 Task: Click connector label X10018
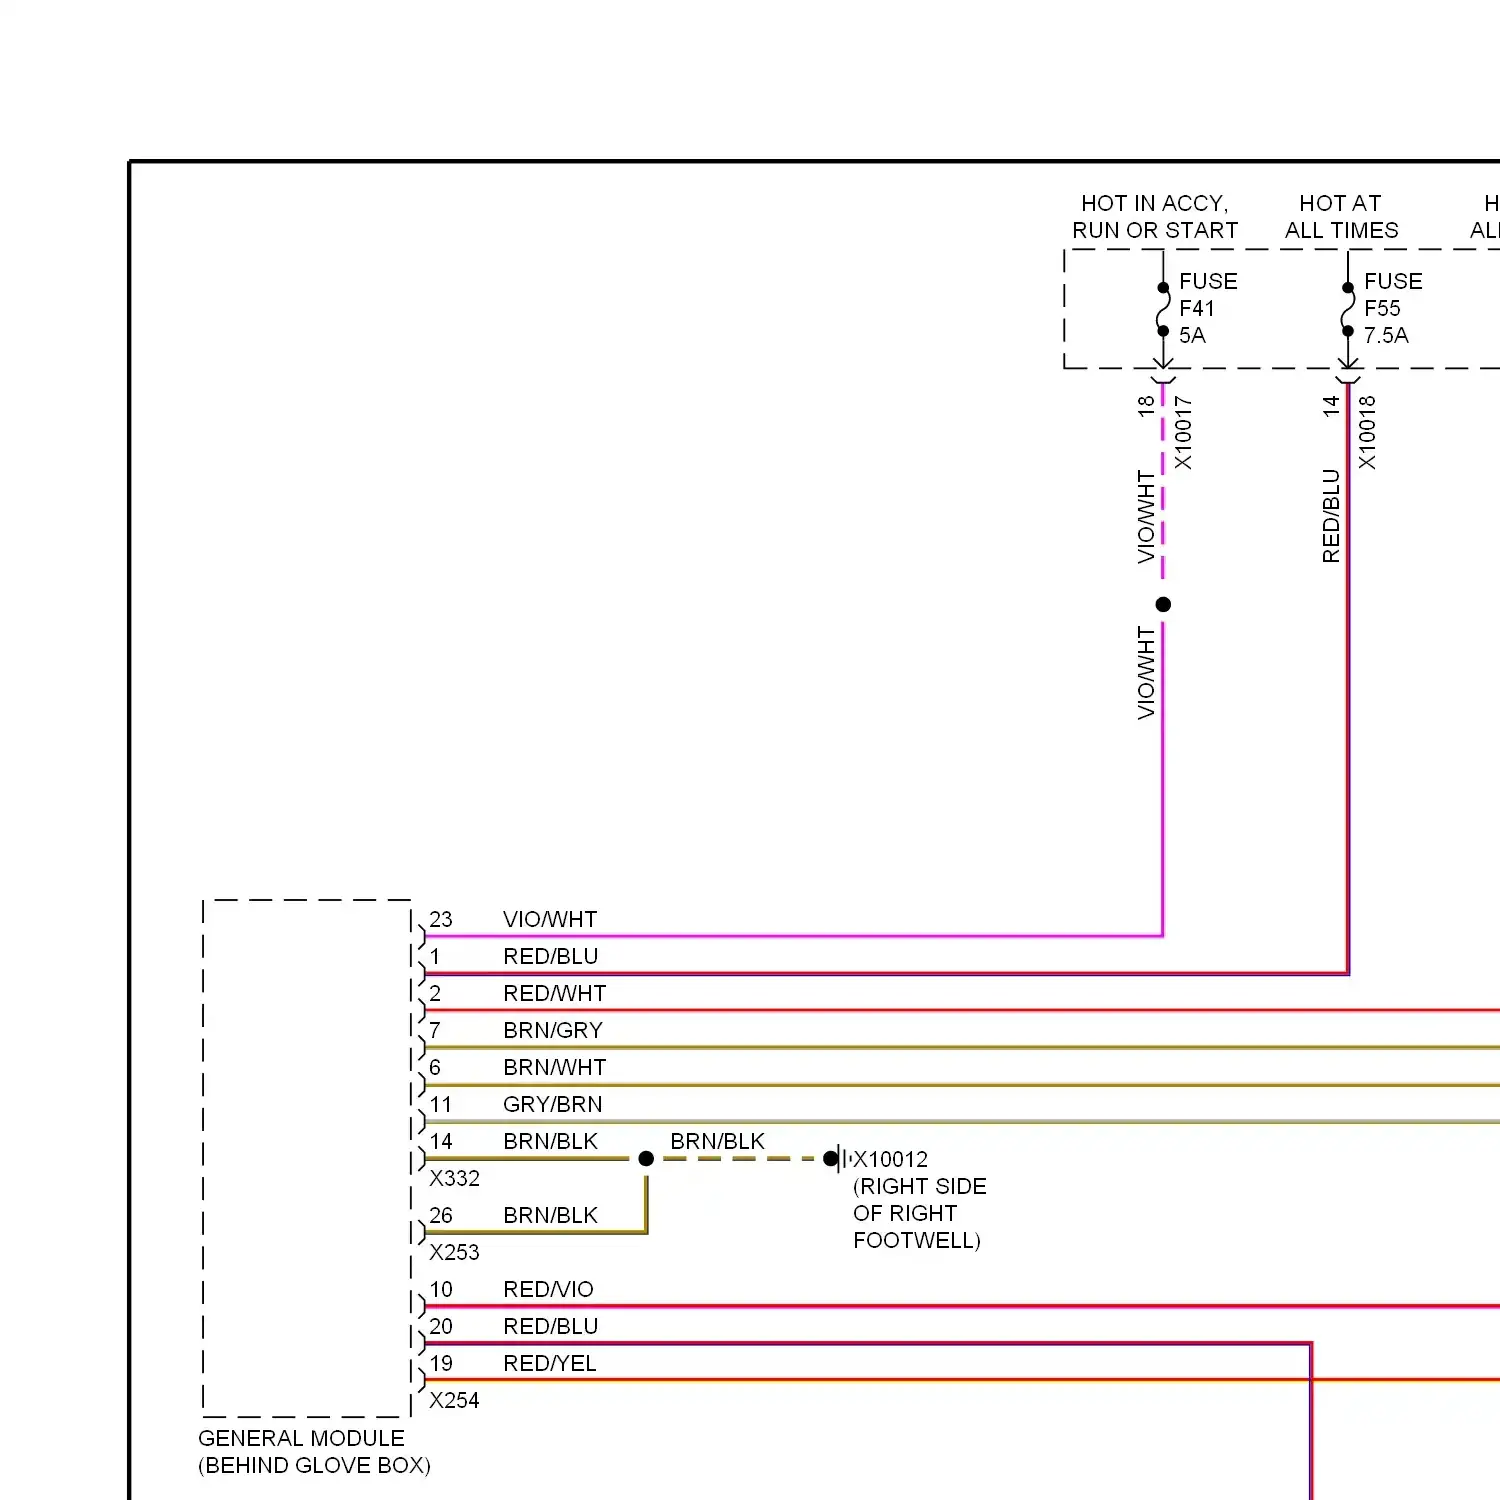pyautogui.click(x=1368, y=433)
